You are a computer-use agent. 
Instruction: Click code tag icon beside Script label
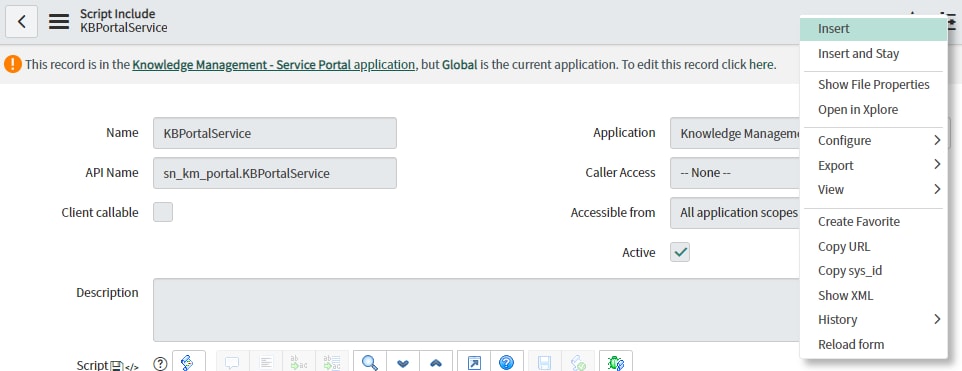pos(131,367)
